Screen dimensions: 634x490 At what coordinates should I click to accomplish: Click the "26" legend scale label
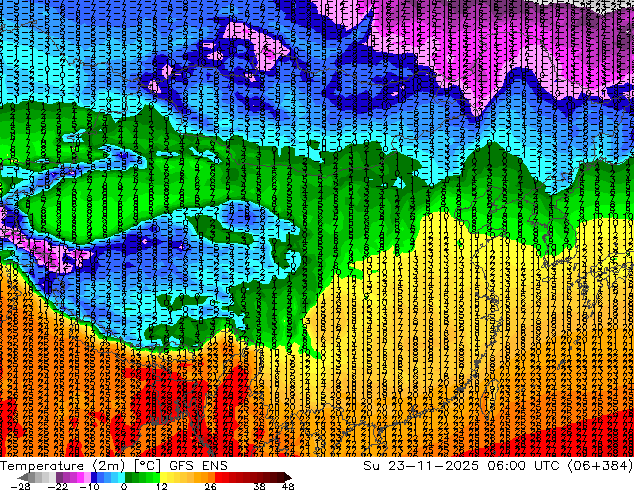(x=210, y=486)
